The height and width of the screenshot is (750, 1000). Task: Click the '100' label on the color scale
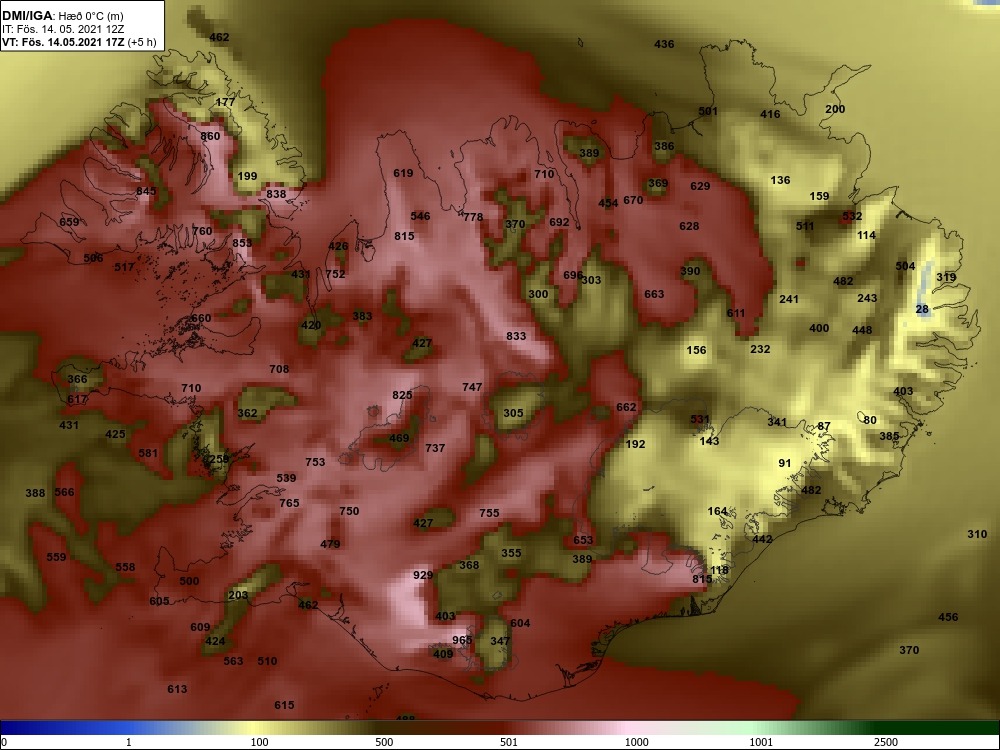tap(260, 742)
